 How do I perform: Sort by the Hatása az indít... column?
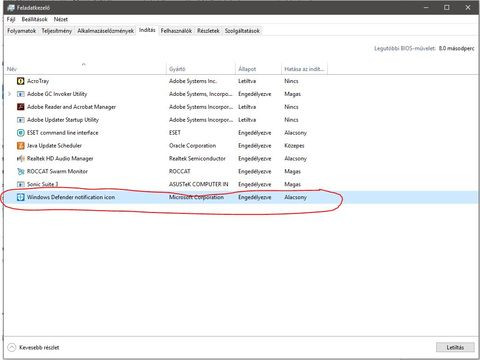tap(304, 69)
